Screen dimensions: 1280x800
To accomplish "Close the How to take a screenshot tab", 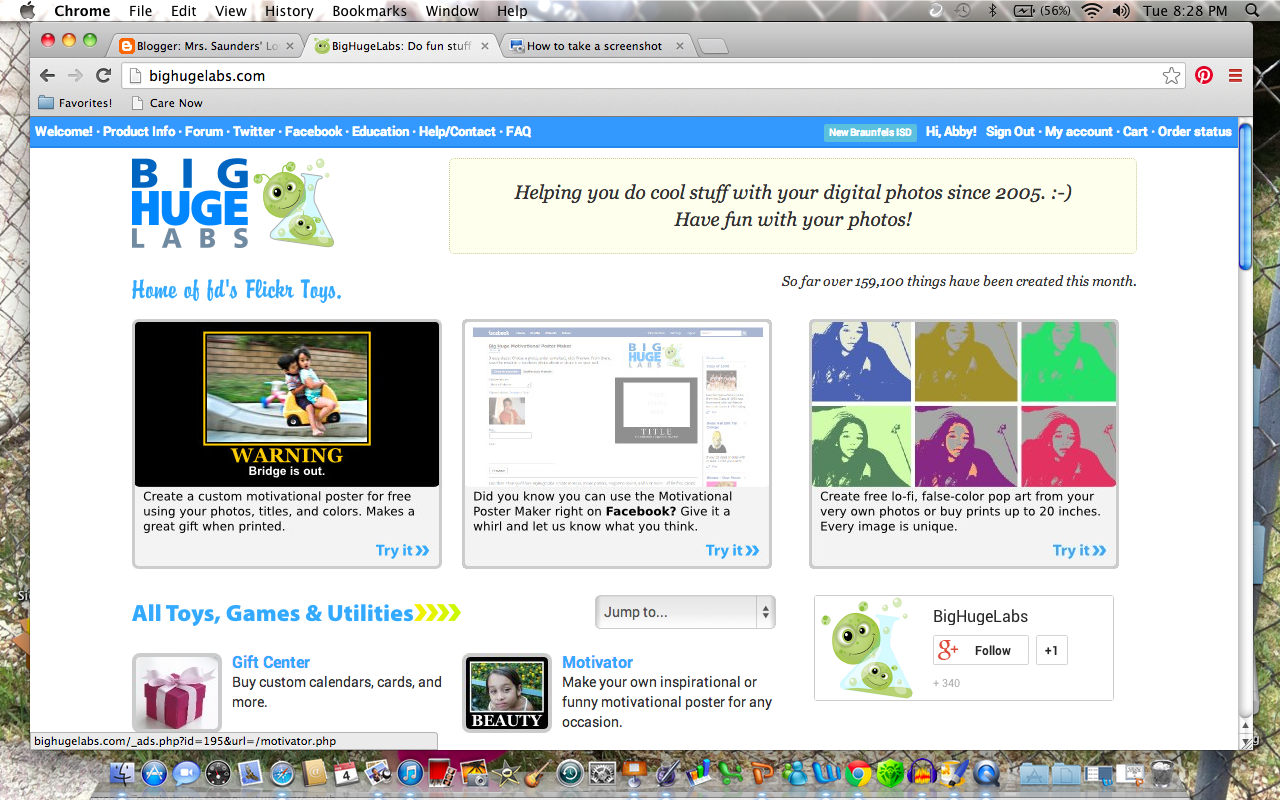I will pyautogui.click(x=680, y=46).
